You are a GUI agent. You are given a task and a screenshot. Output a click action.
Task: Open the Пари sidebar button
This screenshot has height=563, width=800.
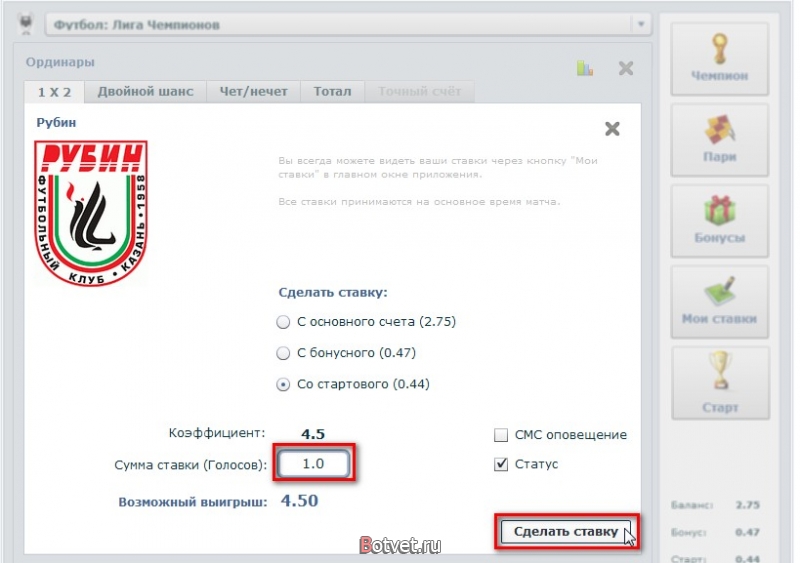click(719, 140)
